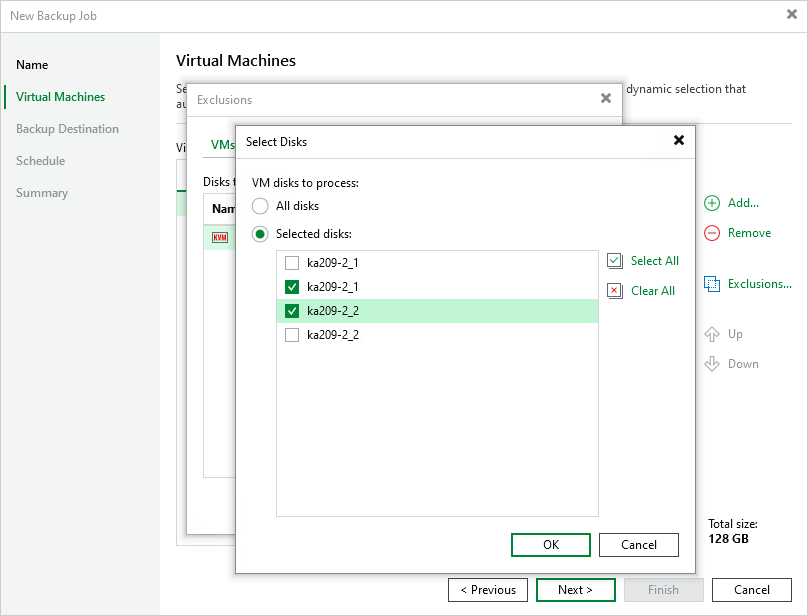Click the Down arrow icon
This screenshot has height=616, width=808.
[x=712, y=363]
